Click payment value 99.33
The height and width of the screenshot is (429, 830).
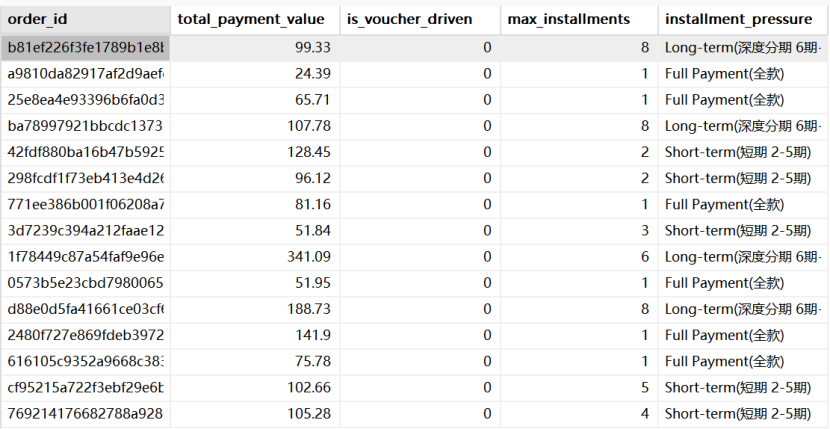(255, 48)
